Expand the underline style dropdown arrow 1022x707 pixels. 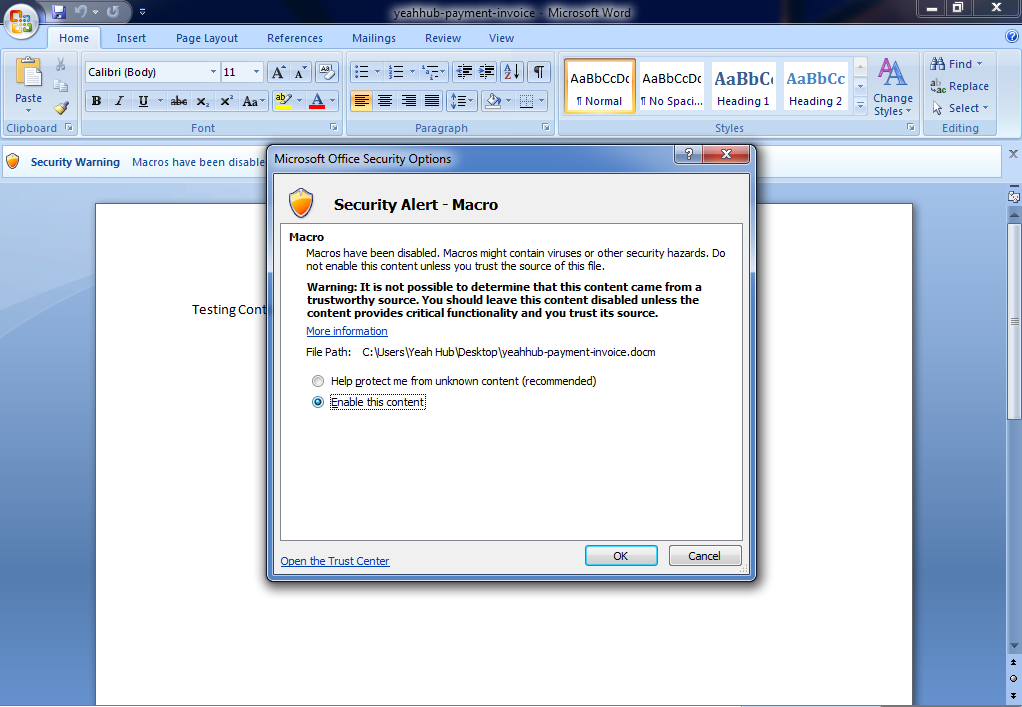[x=160, y=101]
